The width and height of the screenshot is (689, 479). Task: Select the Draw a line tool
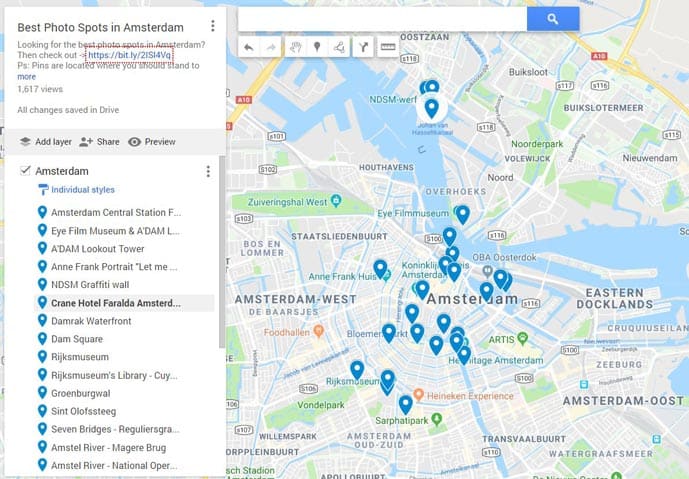coord(339,47)
